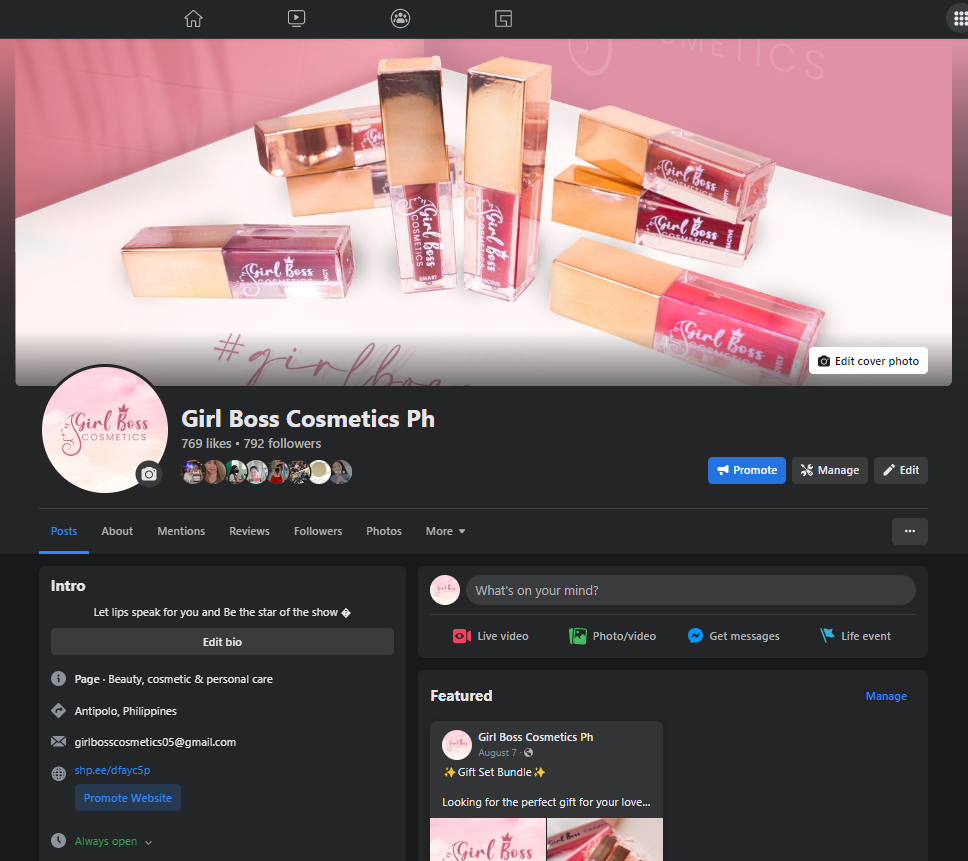This screenshot has height=861, width=968.
Task: Click the featured post author avatar
Action: 457,744
